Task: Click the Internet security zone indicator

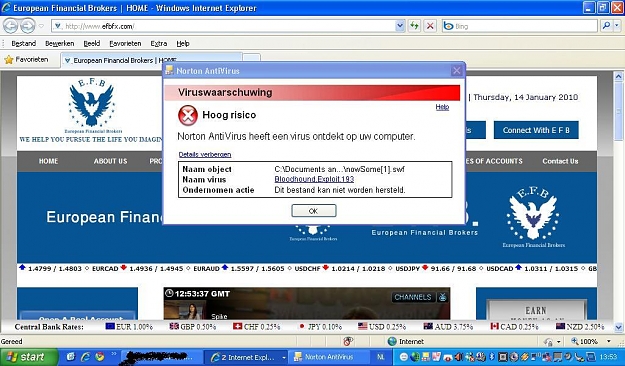Action: click(x=406, y=341)
